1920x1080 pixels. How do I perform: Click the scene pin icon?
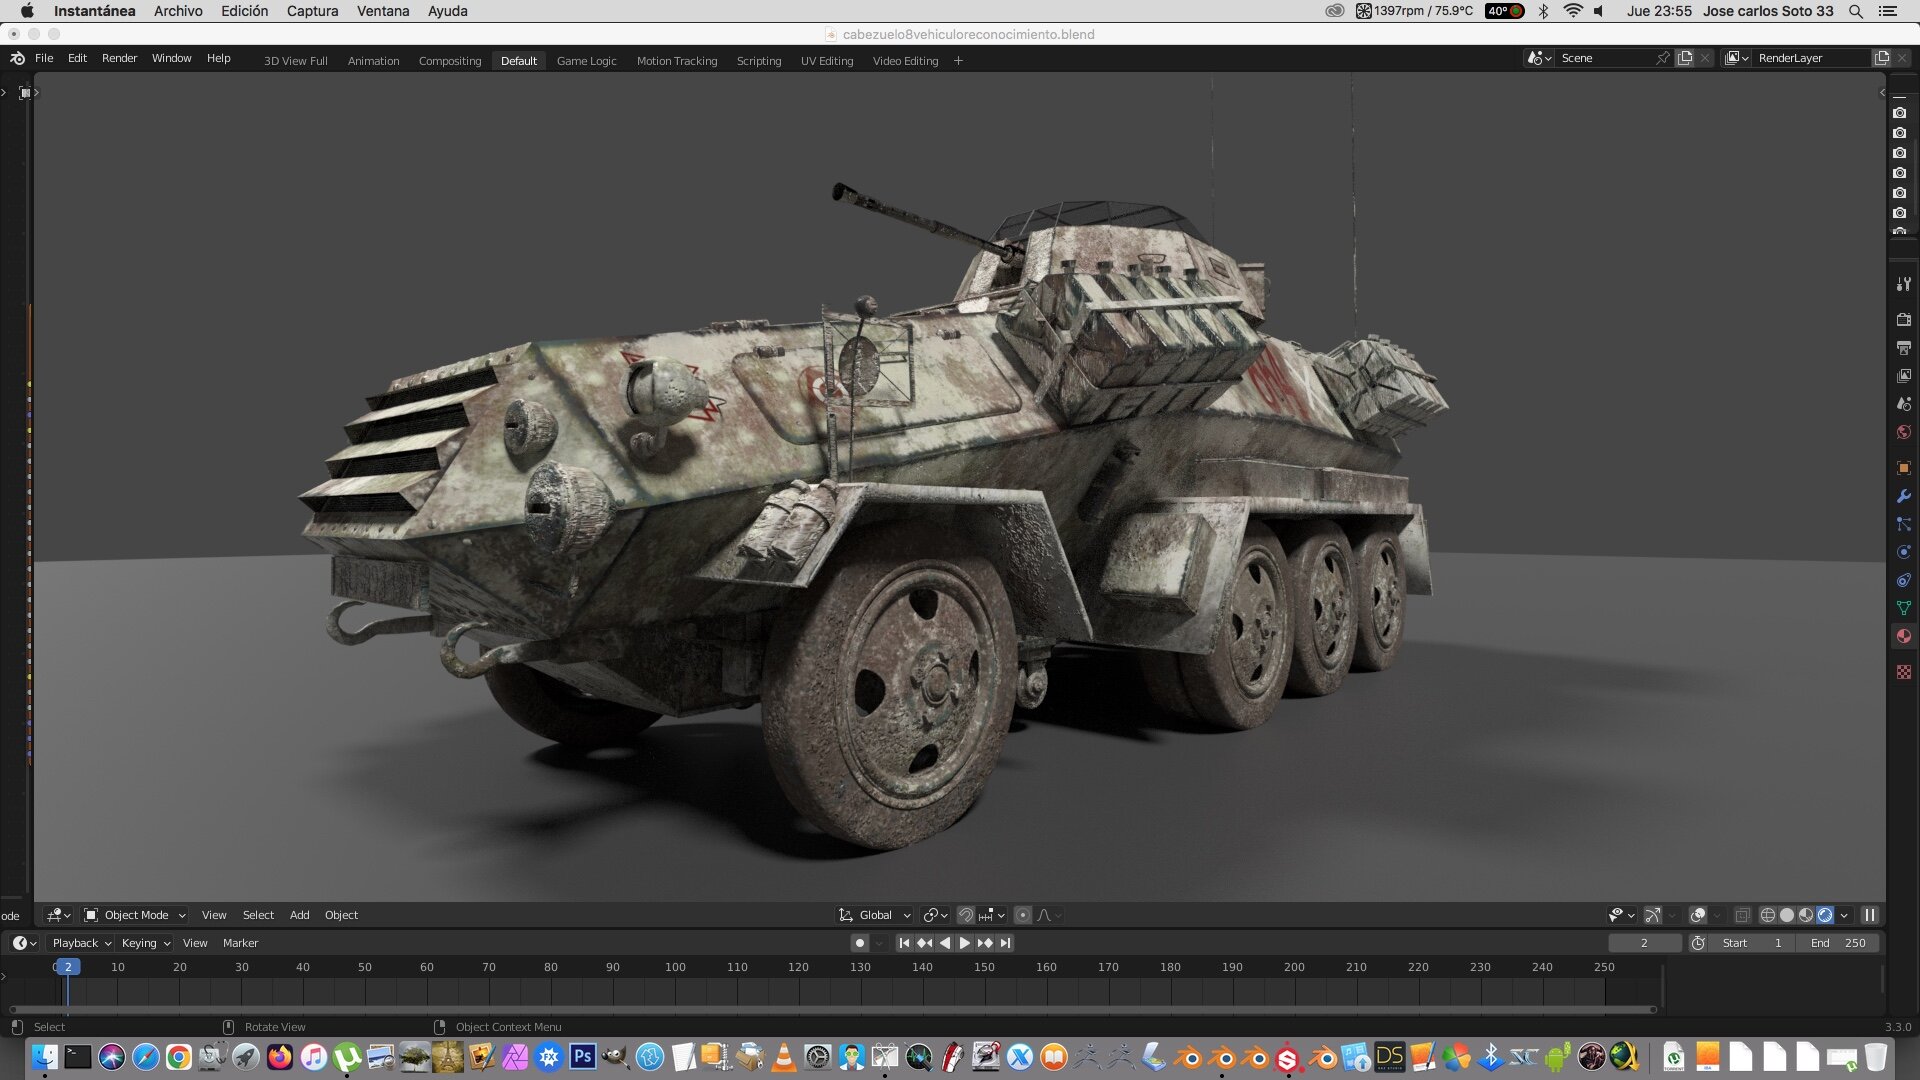(x=1663, y=58)
